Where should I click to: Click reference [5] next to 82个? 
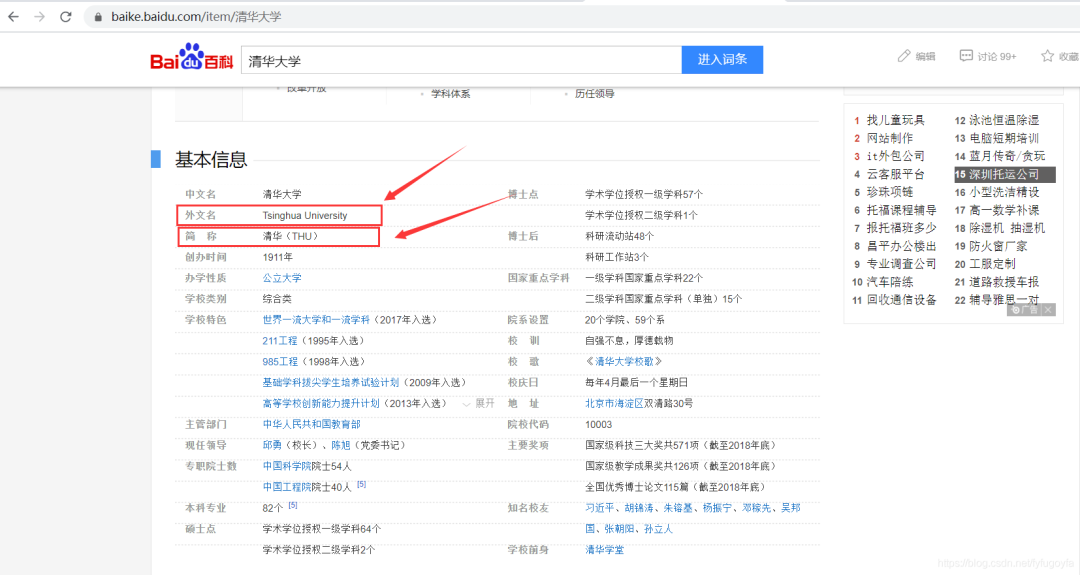tap(293, 505)
